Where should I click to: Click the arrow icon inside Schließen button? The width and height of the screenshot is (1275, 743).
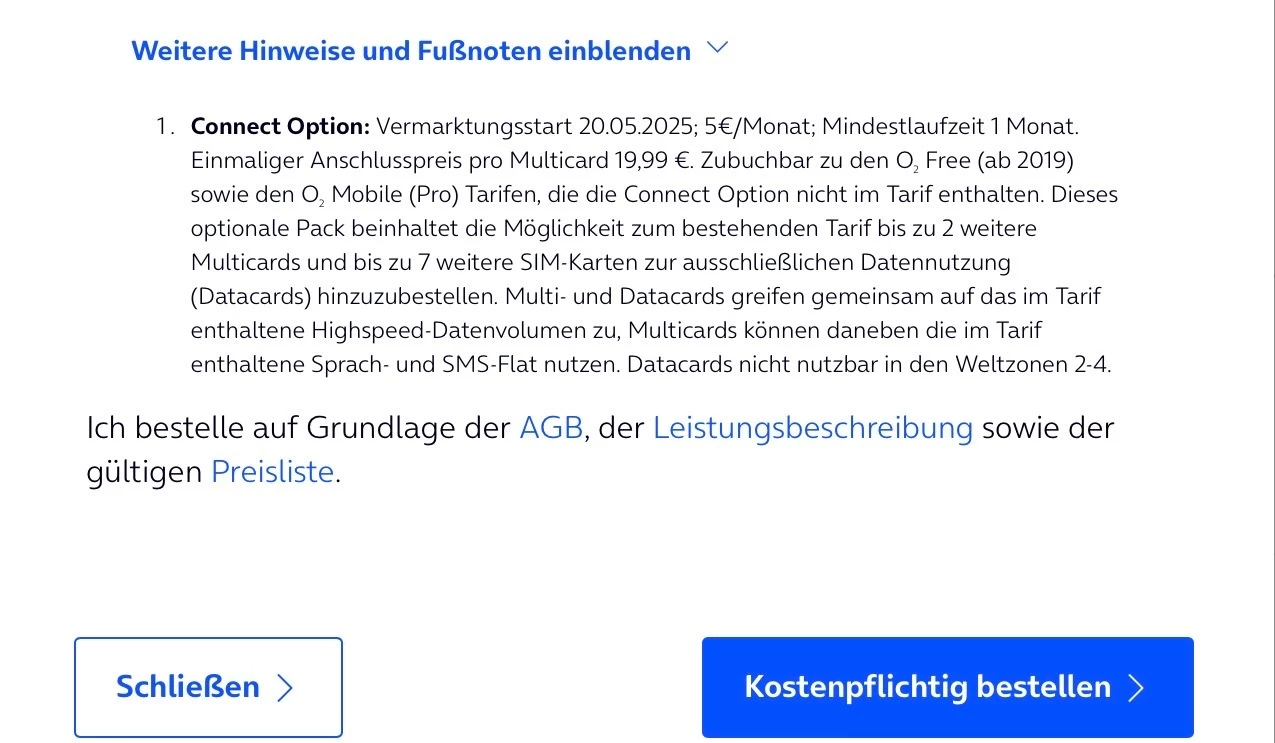pos(285,688)
